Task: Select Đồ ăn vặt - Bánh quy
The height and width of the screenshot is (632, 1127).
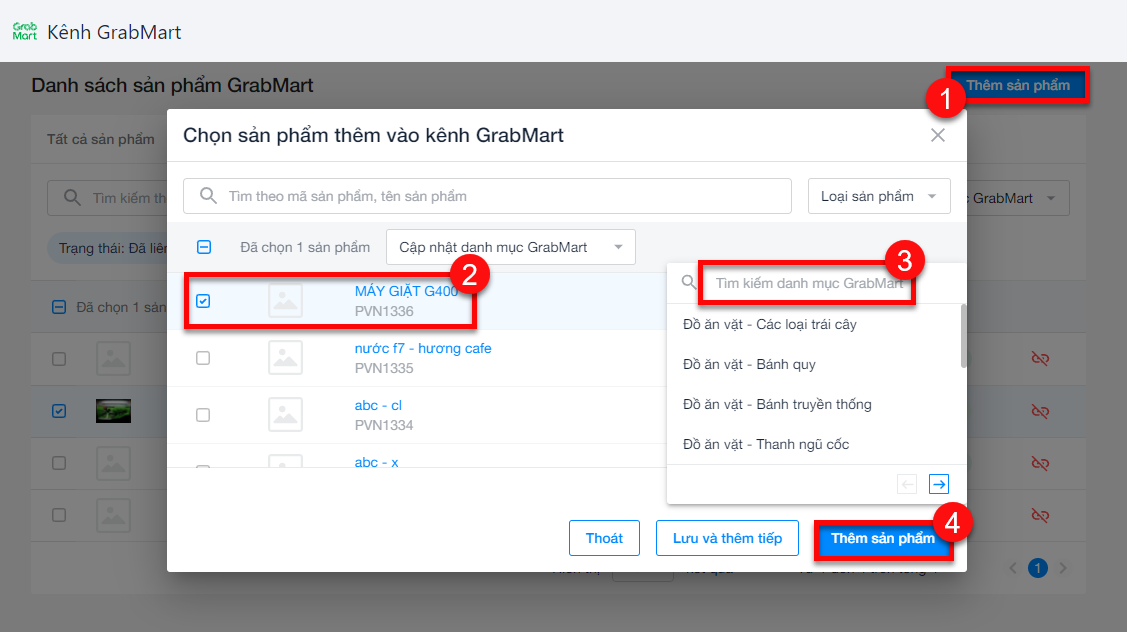Action: (x=749, y=365)
